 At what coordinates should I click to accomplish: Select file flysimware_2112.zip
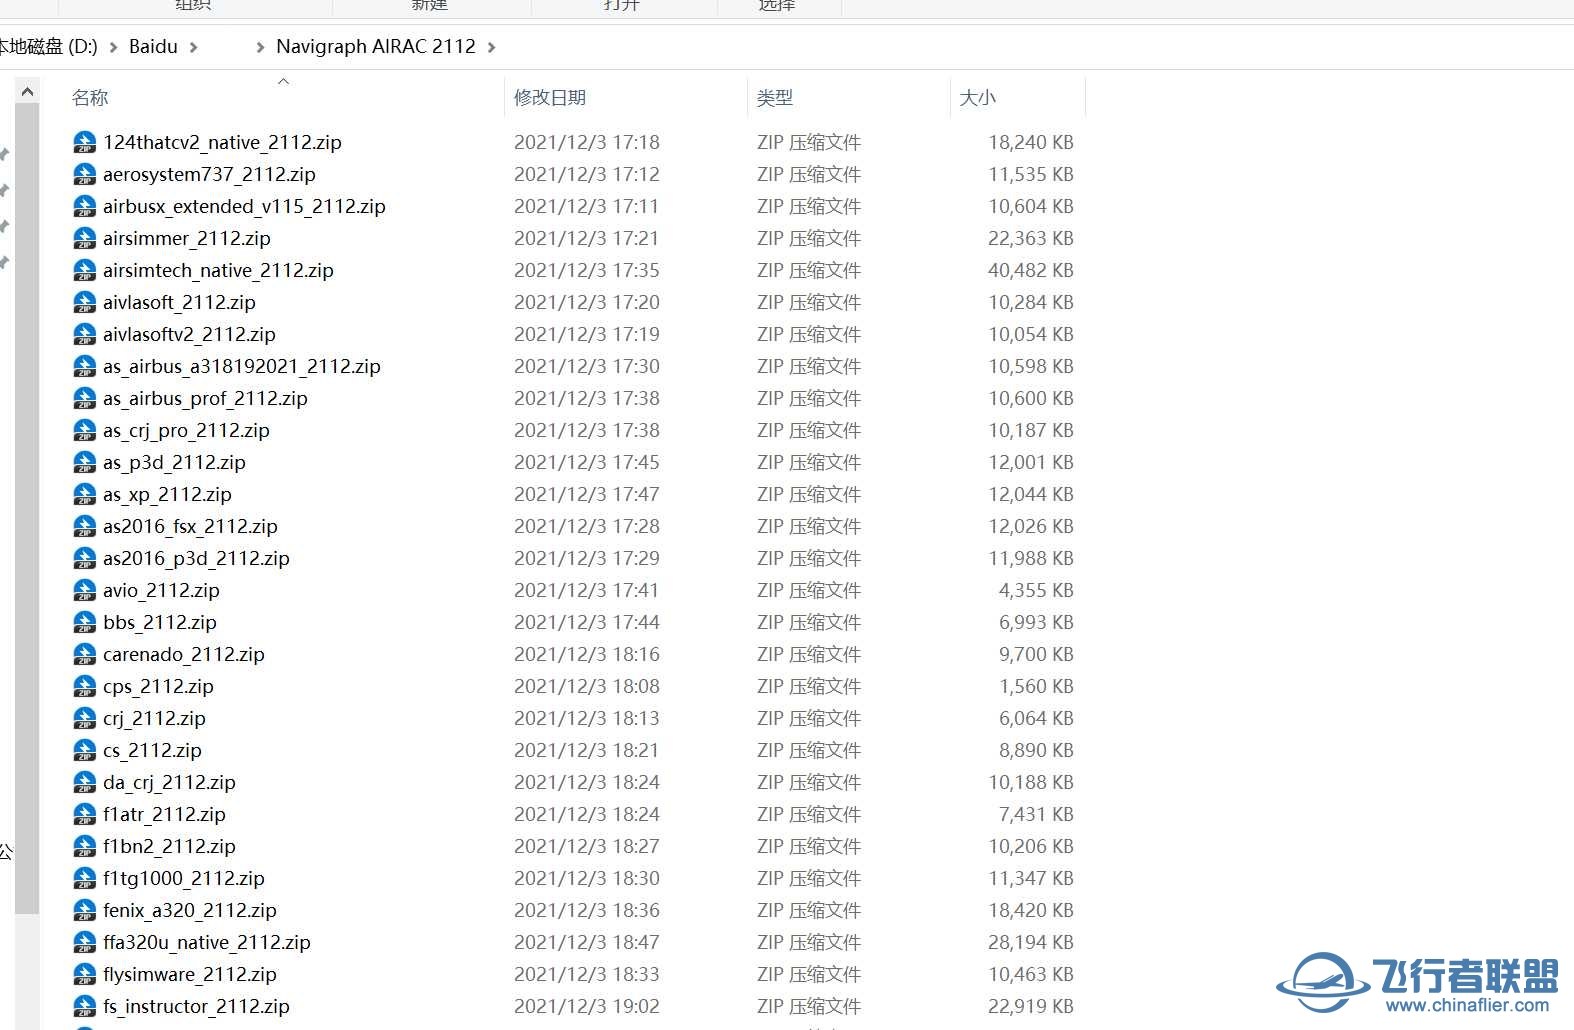[x=190, y=974]
